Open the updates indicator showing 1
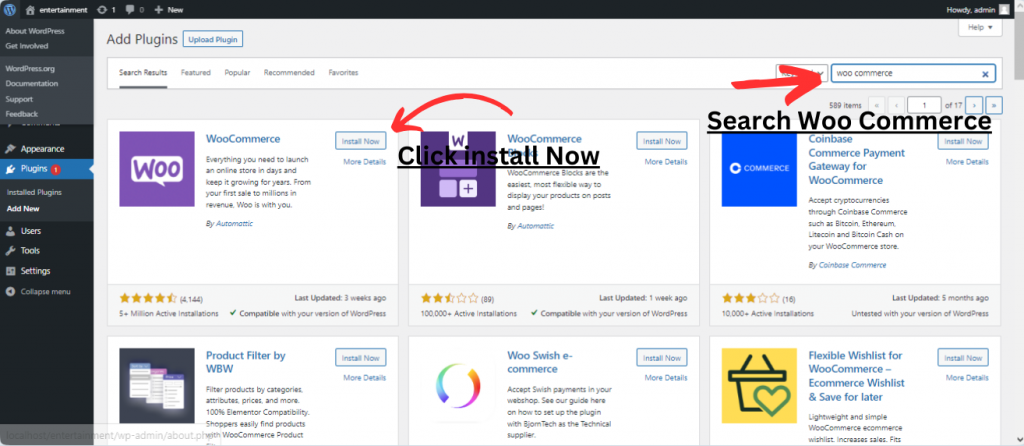Image resolution: width=1024 pixels, height=446 pixels. pos(106,10)
